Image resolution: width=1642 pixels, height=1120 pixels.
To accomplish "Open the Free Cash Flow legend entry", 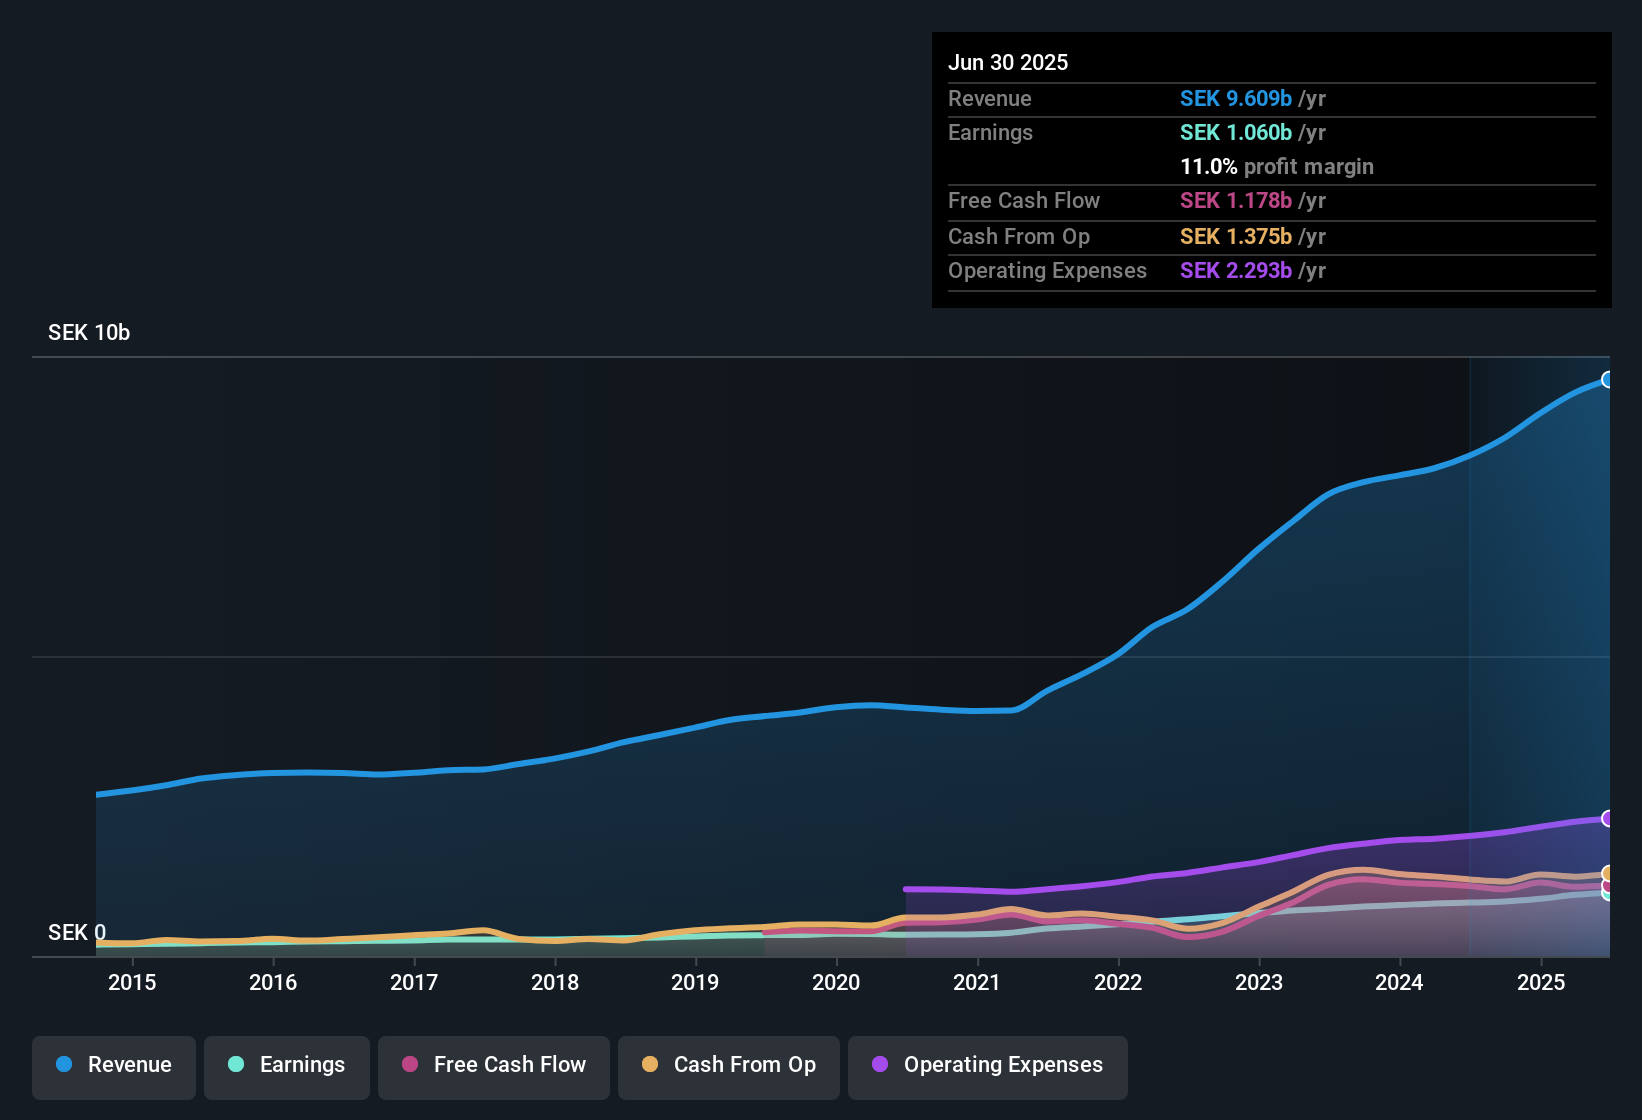I will coord(493,1065).
